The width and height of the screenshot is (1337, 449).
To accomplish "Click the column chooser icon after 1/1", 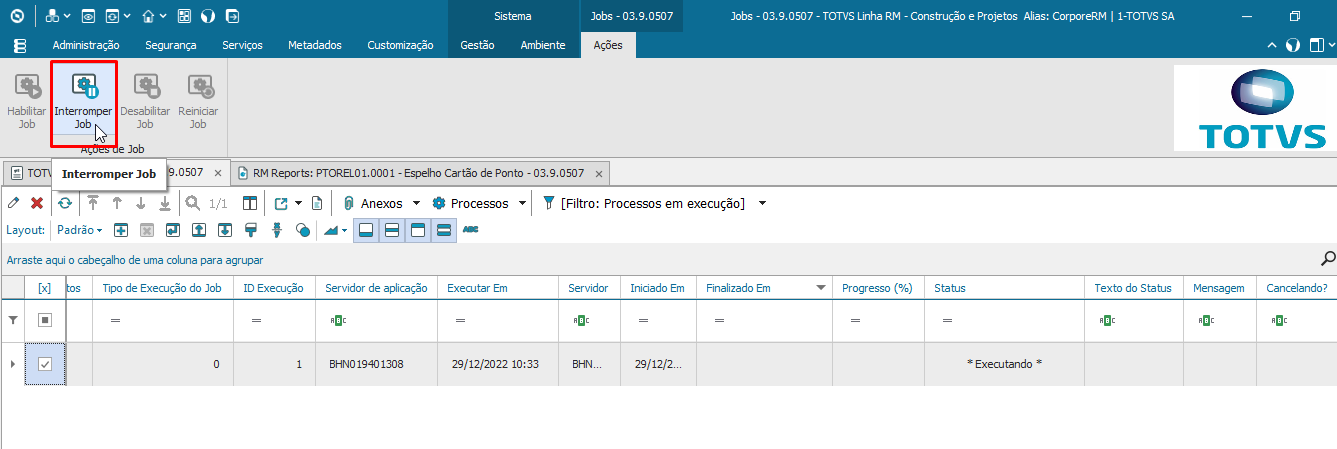I will 250,203.
